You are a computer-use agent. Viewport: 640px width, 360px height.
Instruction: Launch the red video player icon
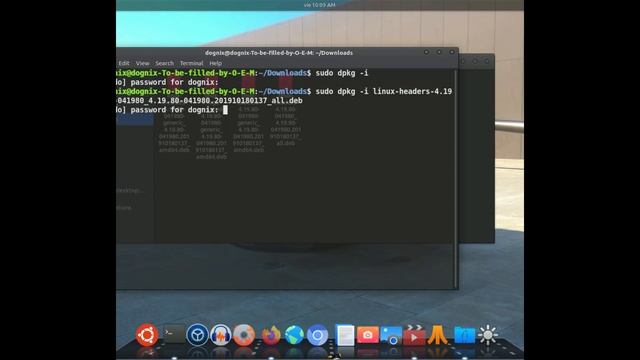[414, 336]
